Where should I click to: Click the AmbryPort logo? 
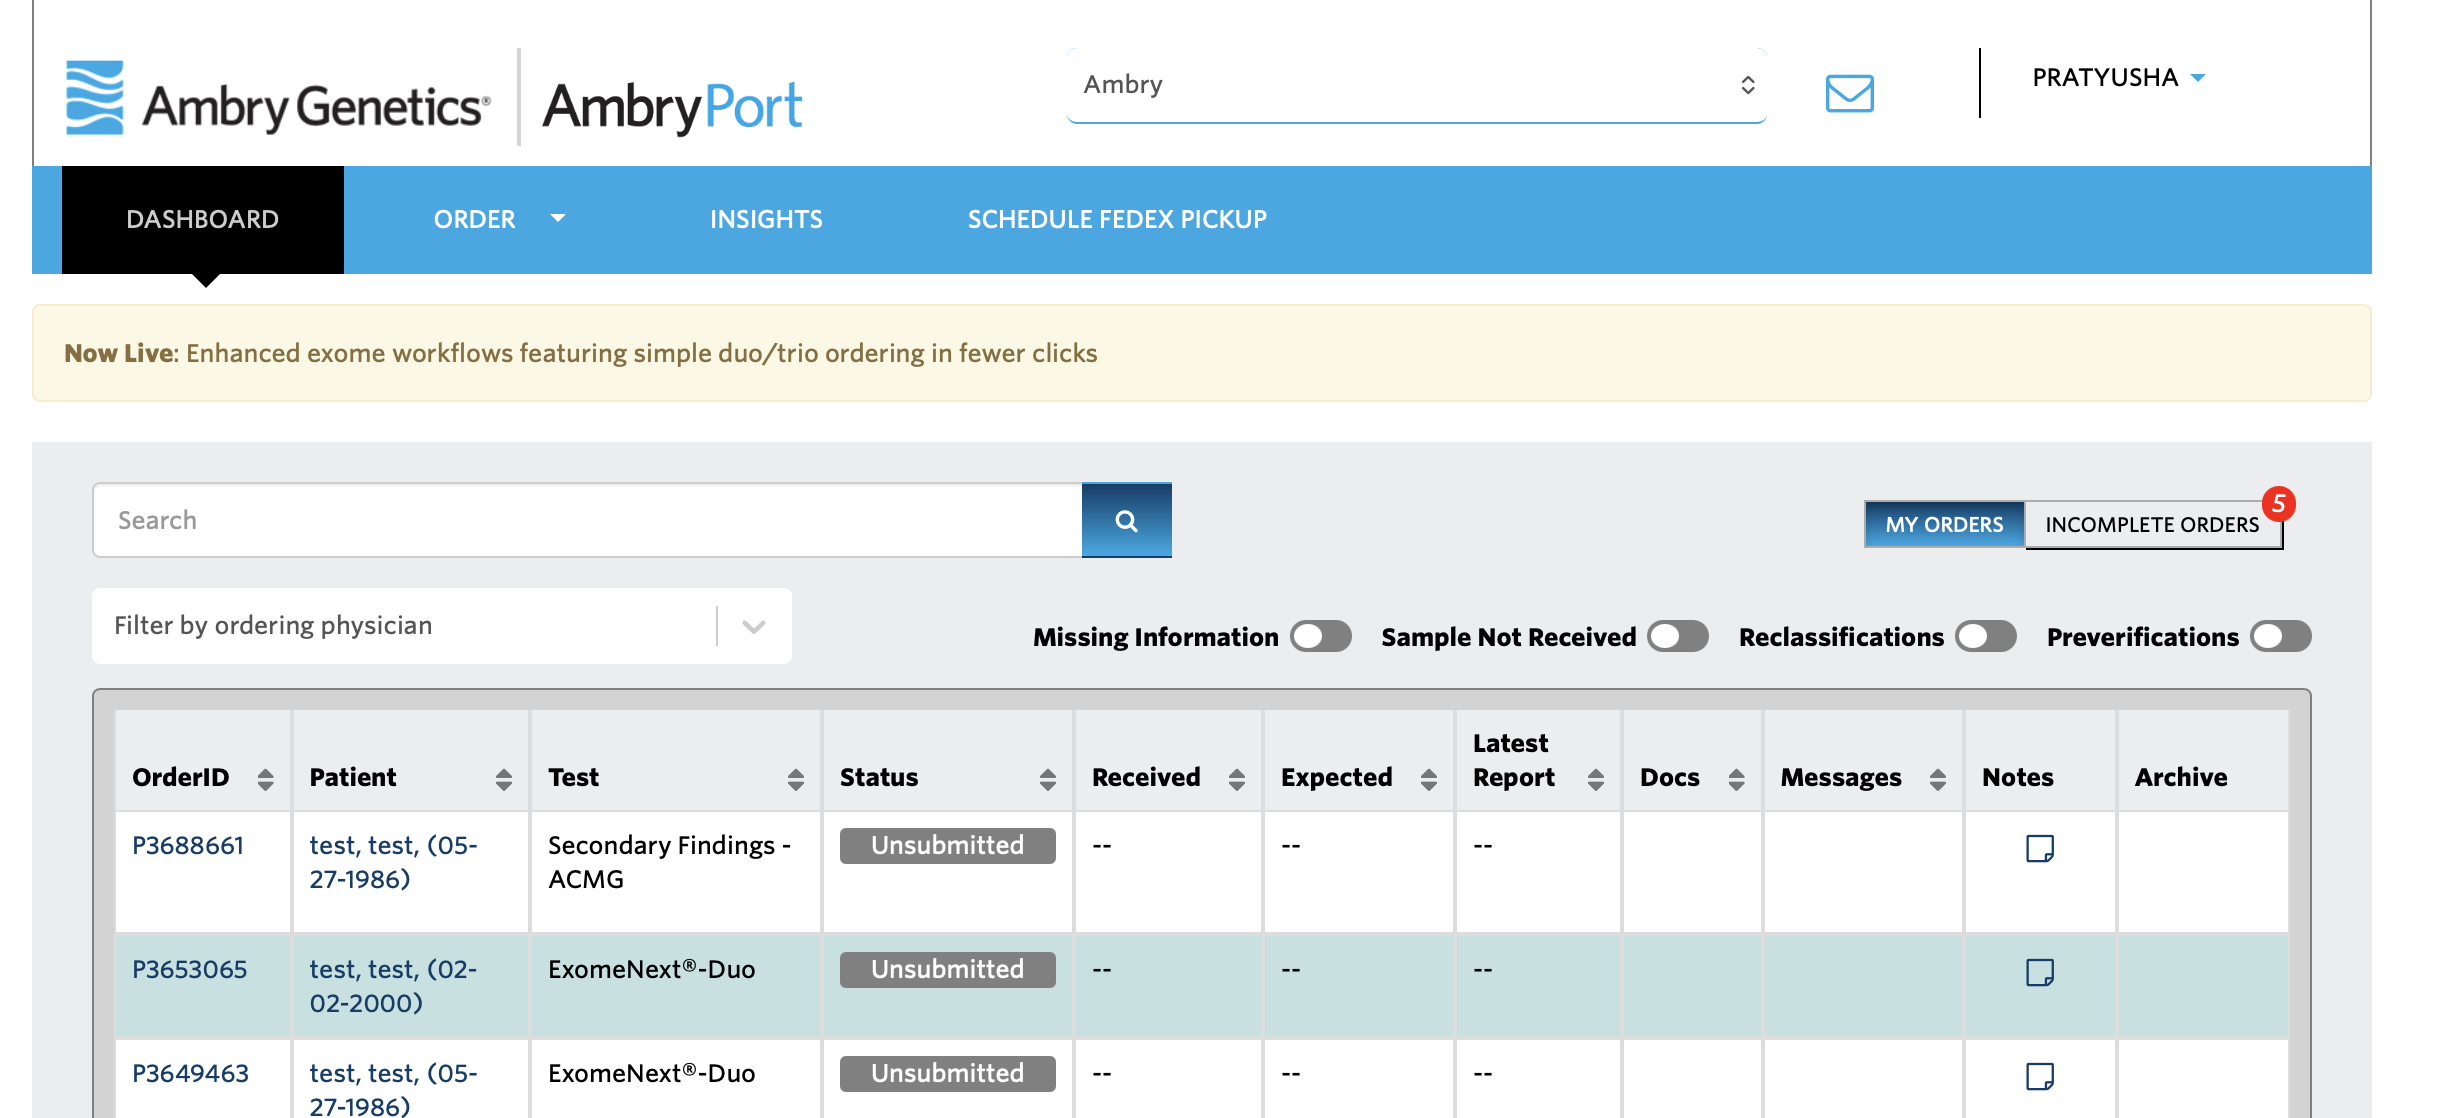(672, 106)
